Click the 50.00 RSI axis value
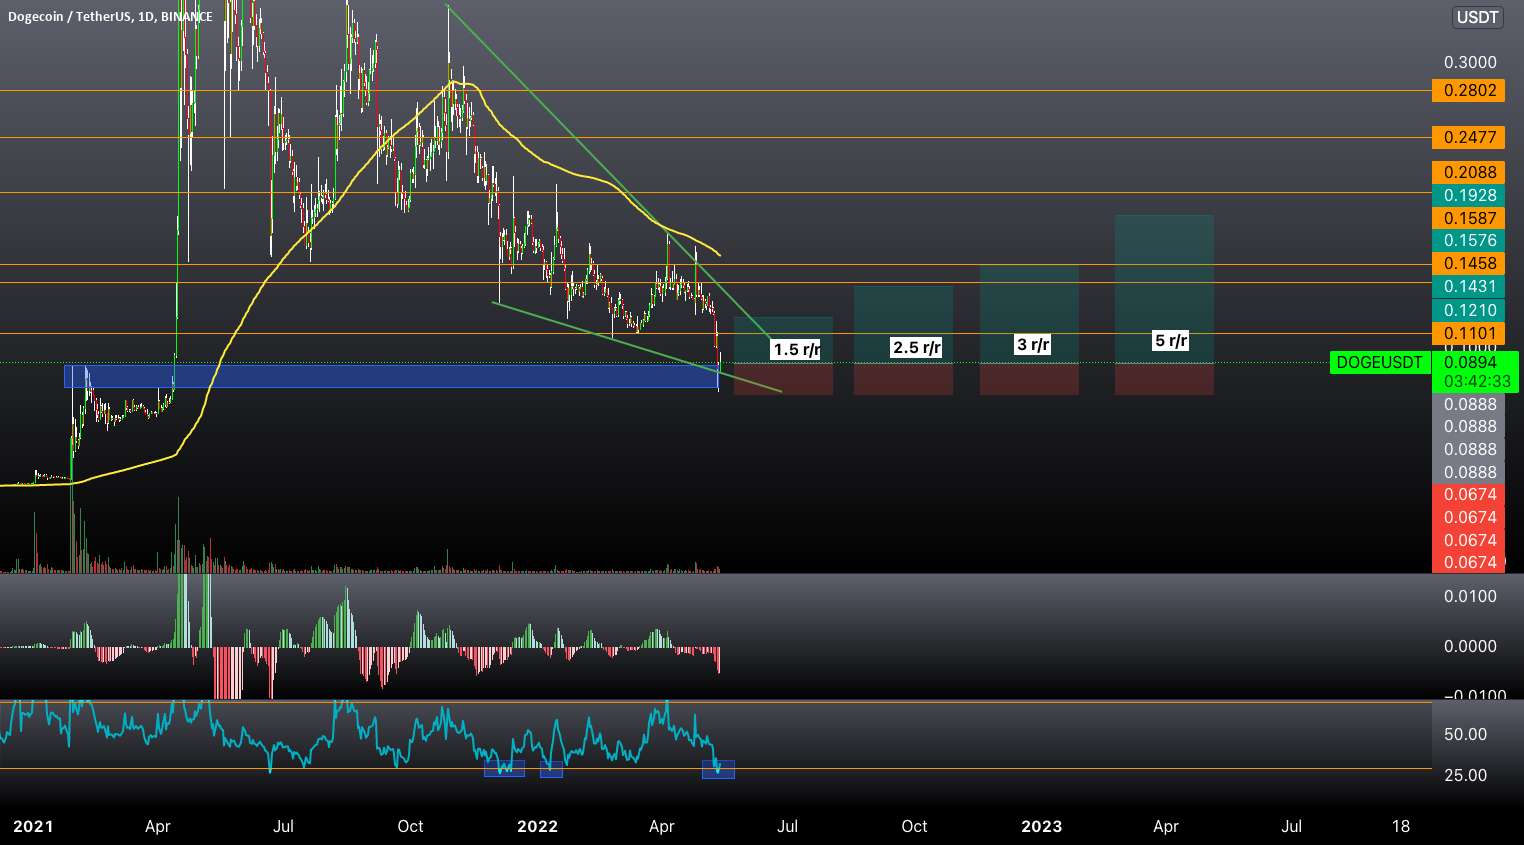The width and height of the screenshot is (1524, 845). [1465, 734]
